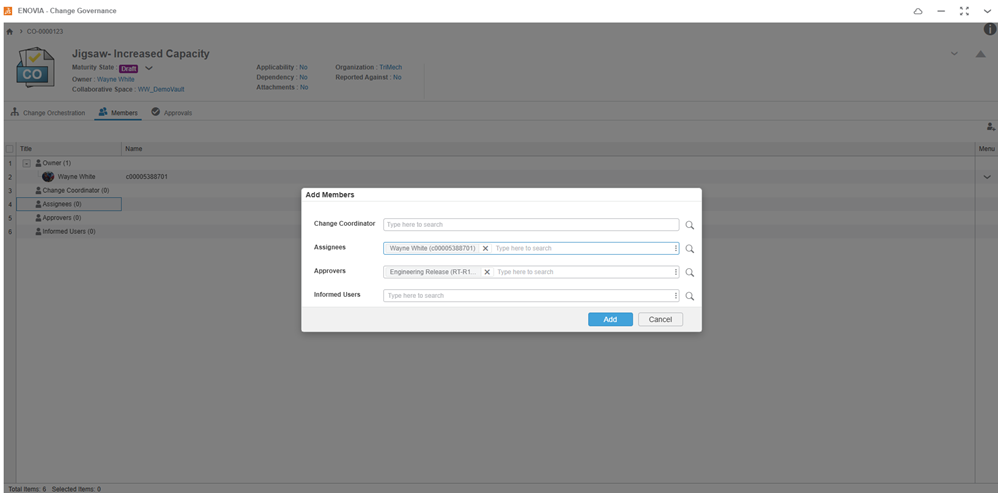Collapse the Owner tree group
The height and width of the screenshot is (493, 998).
pos(27,163)
